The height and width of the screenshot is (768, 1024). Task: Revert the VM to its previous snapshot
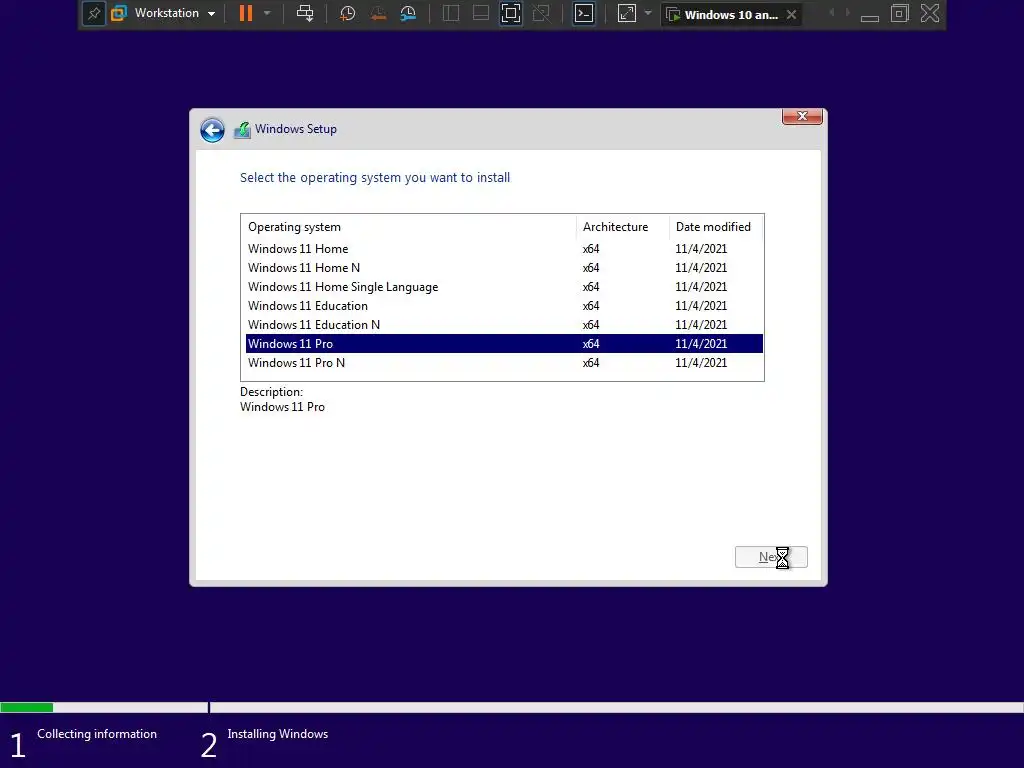[378, 13]
